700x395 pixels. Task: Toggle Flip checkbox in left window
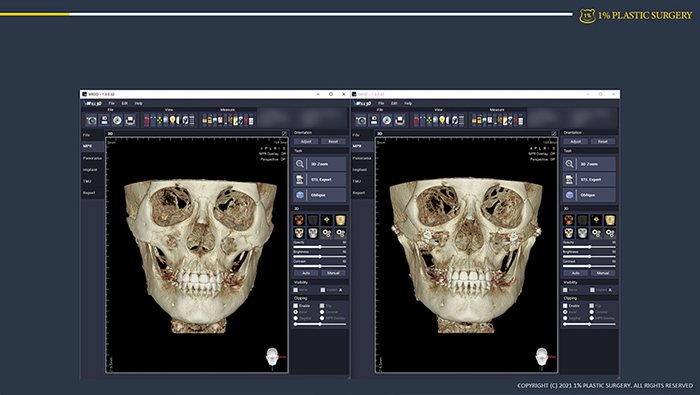click(x=322, y=306)
